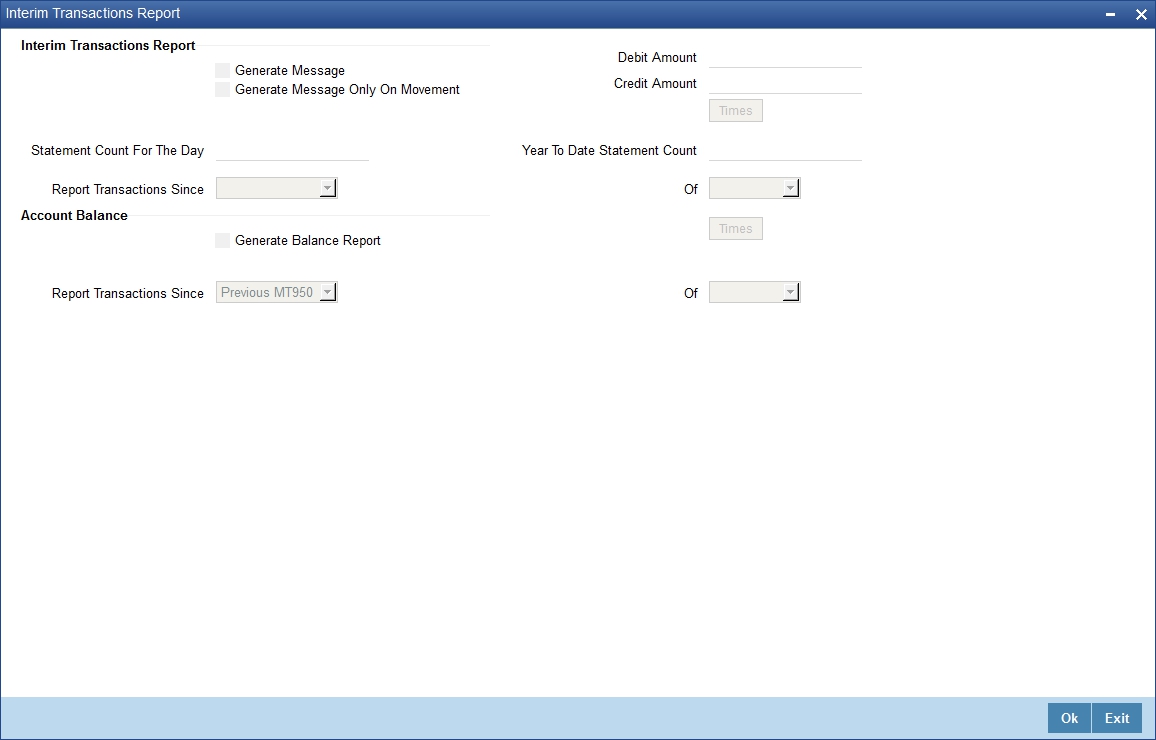This screenshot has width=1156, height=740.
Task: Tick Generate Message Only On Movement
Action: pos(223,90)
